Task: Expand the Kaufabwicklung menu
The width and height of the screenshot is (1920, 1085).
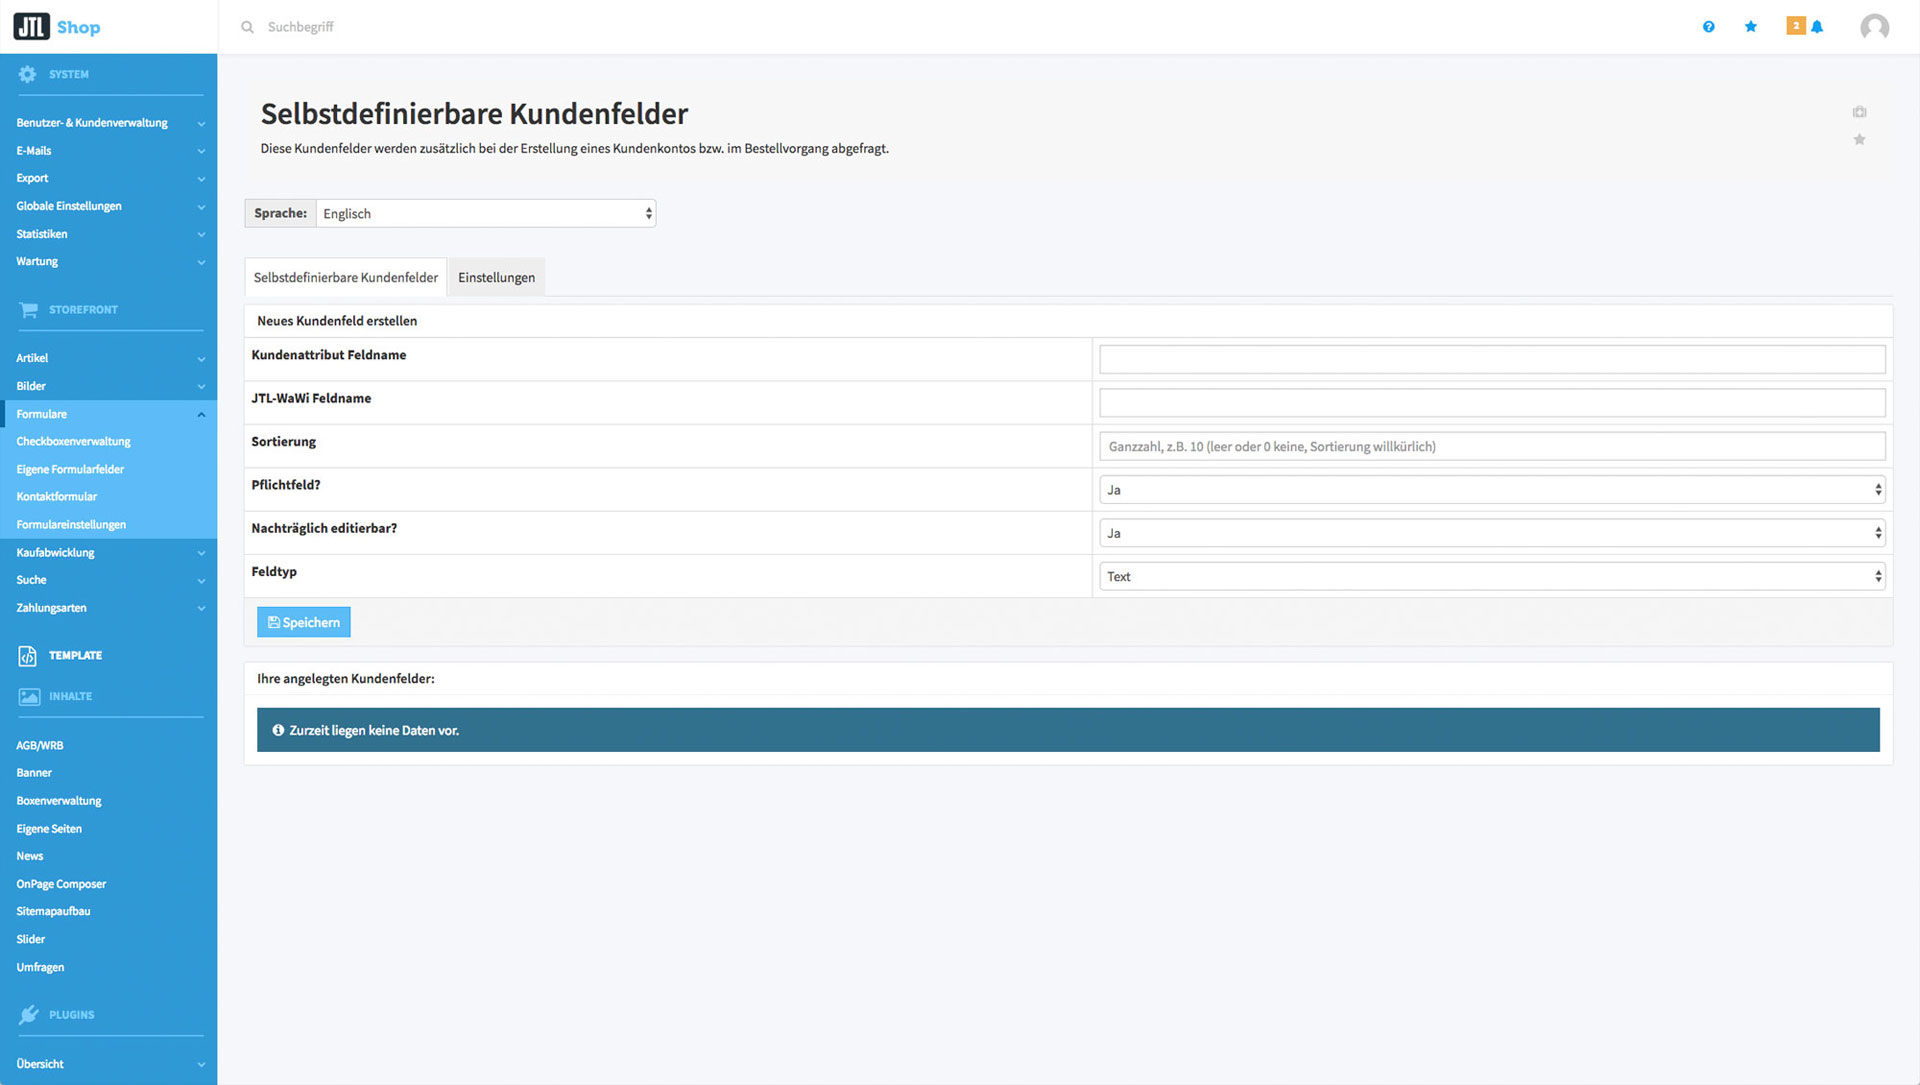Action: [108, 553]
